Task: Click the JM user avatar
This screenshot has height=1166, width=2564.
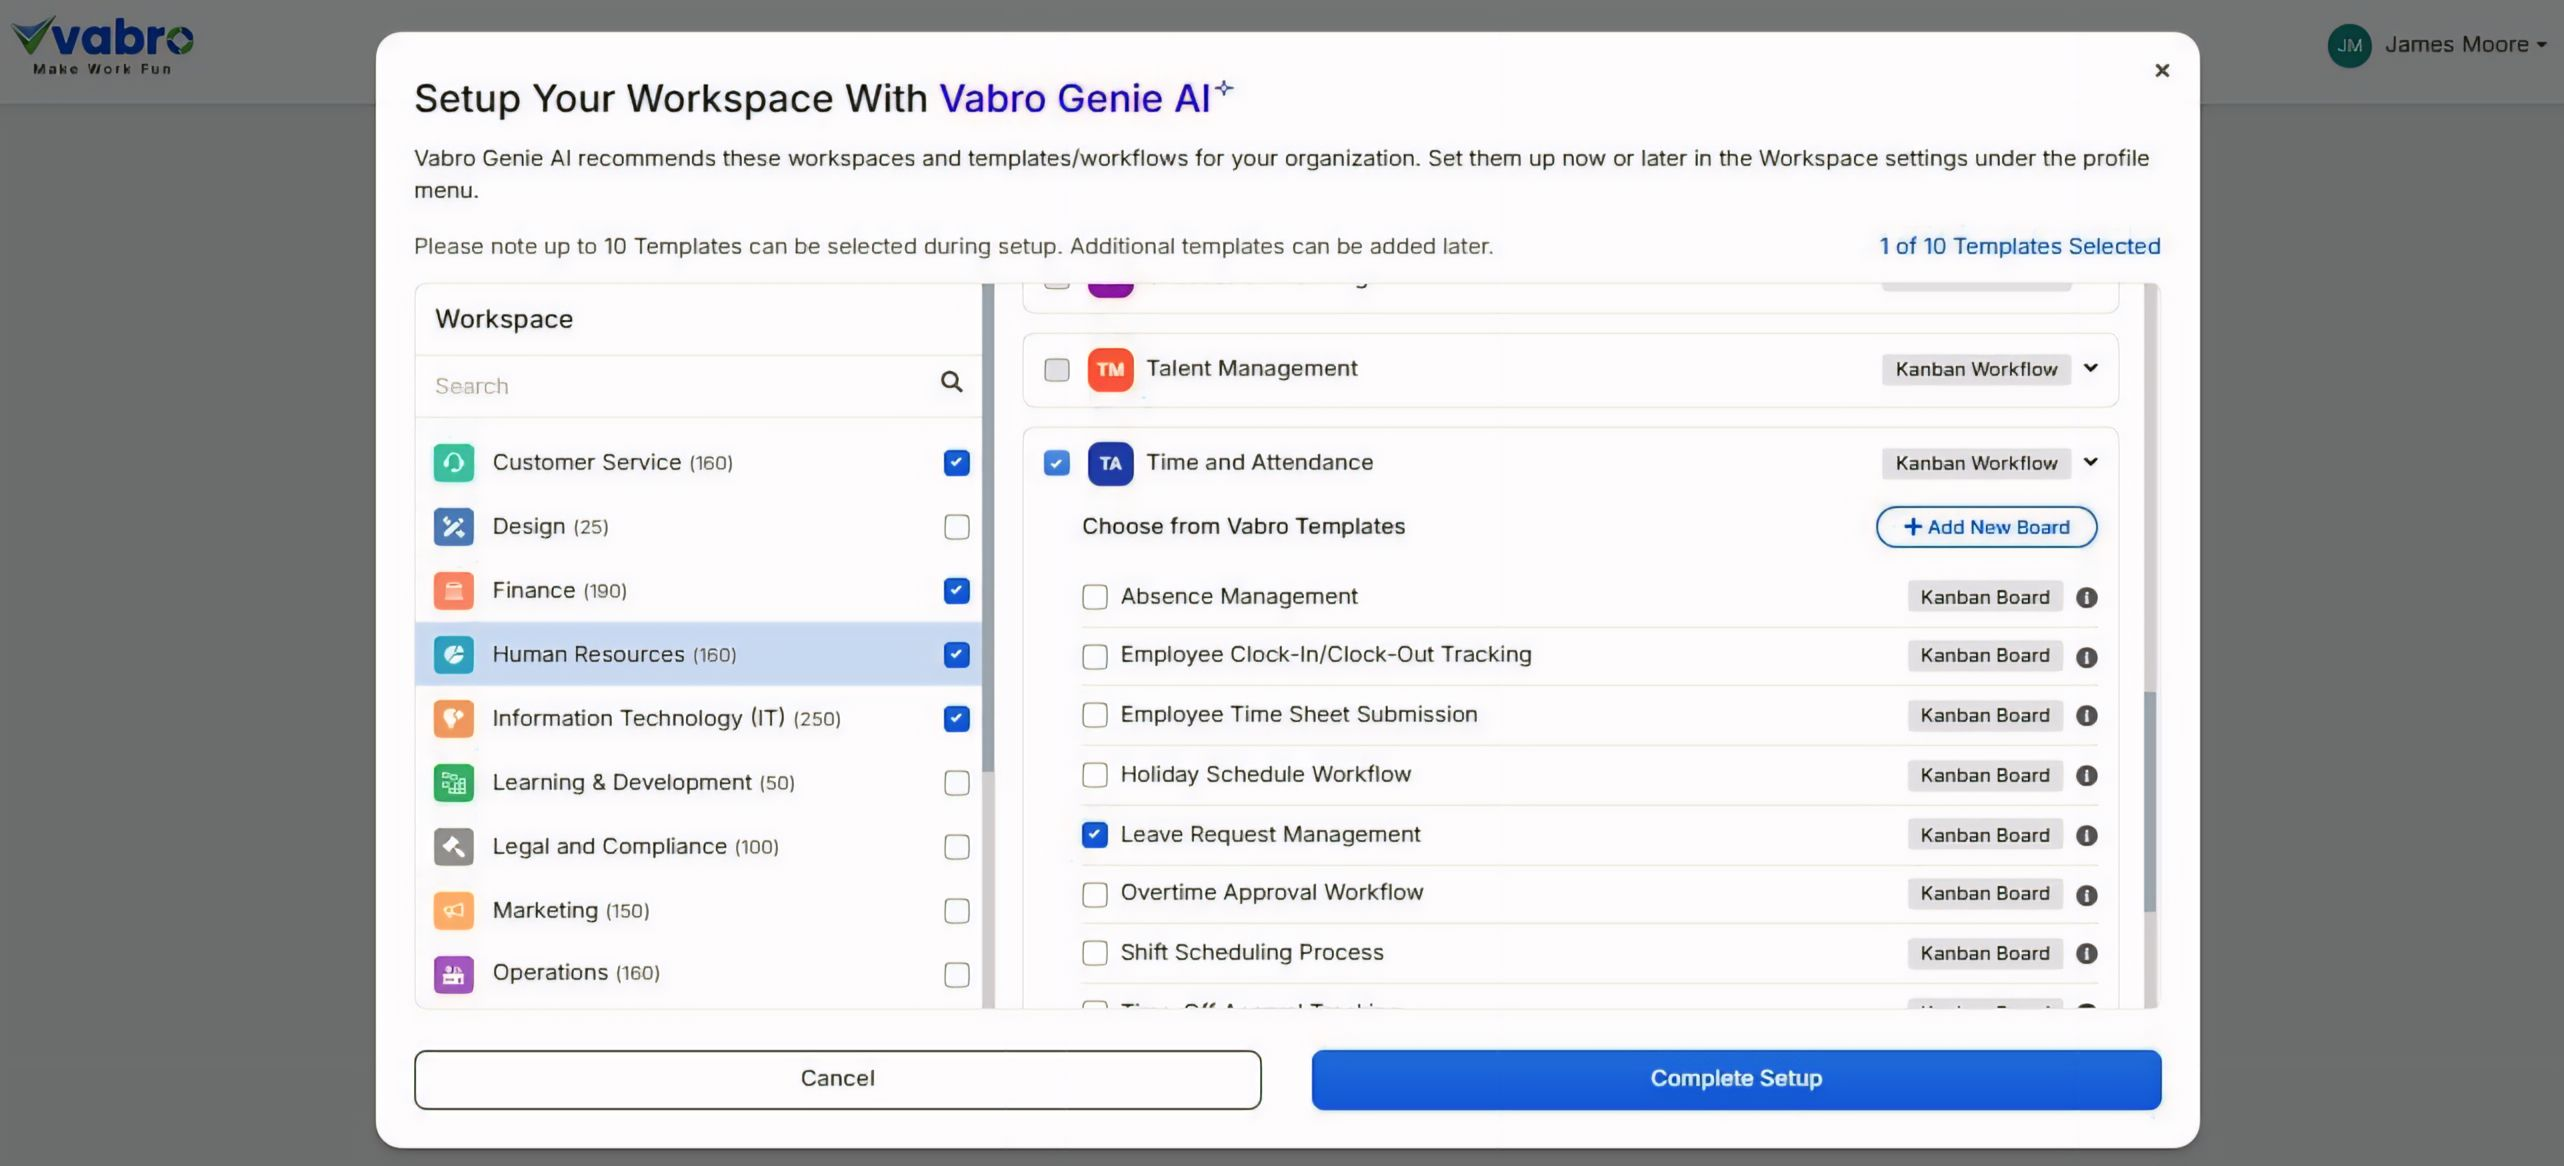Action: 2349,45
